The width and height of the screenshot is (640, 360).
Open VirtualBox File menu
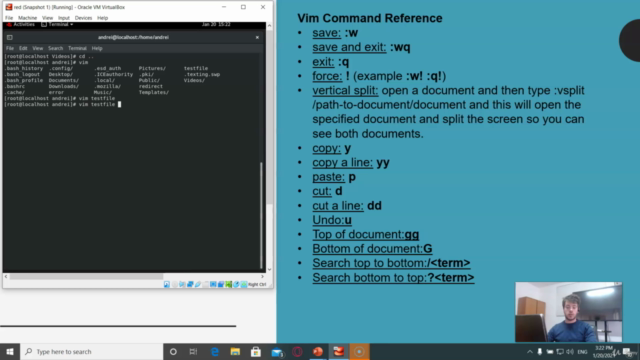click(x=9, y=18)
